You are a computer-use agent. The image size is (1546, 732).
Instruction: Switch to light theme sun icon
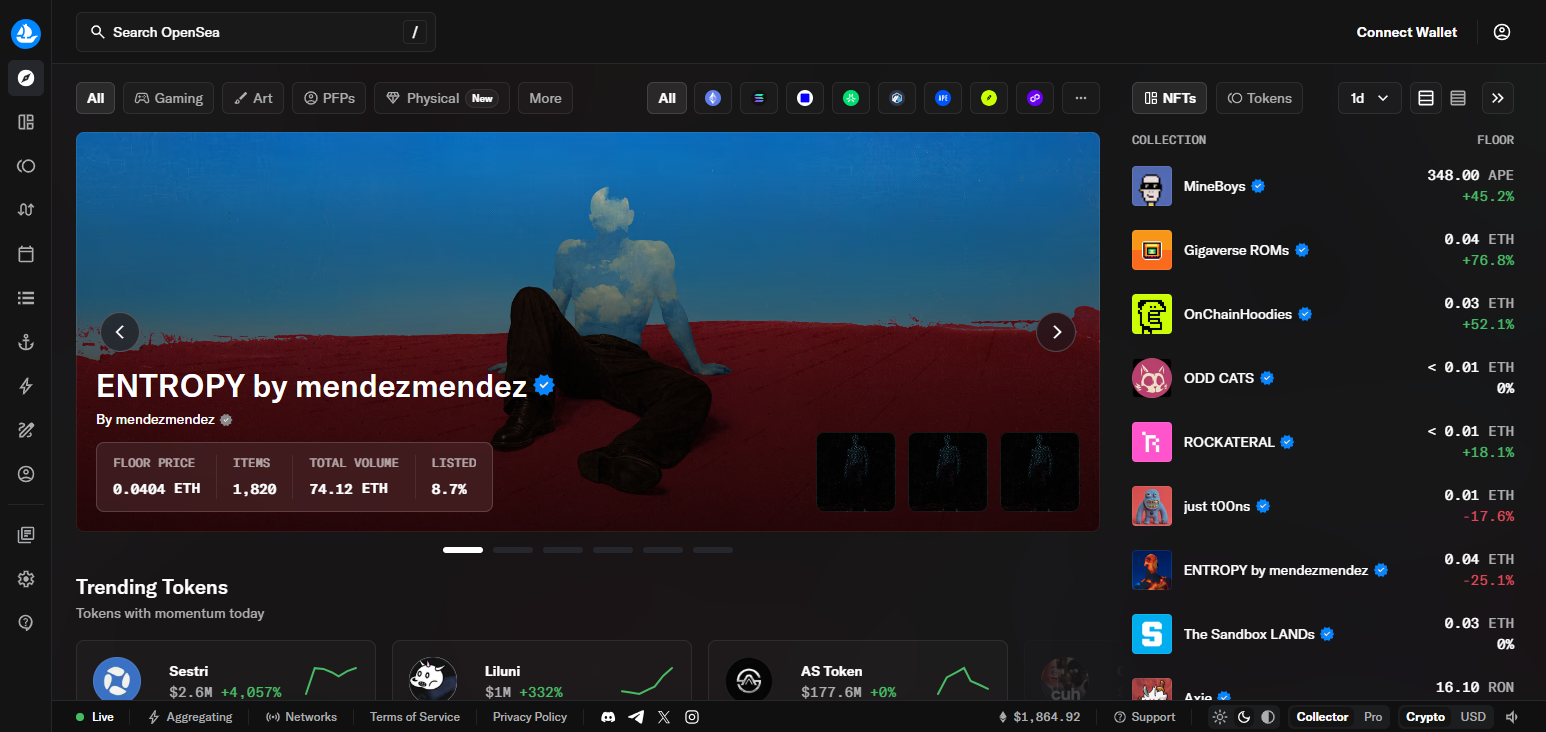(1220, 717)
